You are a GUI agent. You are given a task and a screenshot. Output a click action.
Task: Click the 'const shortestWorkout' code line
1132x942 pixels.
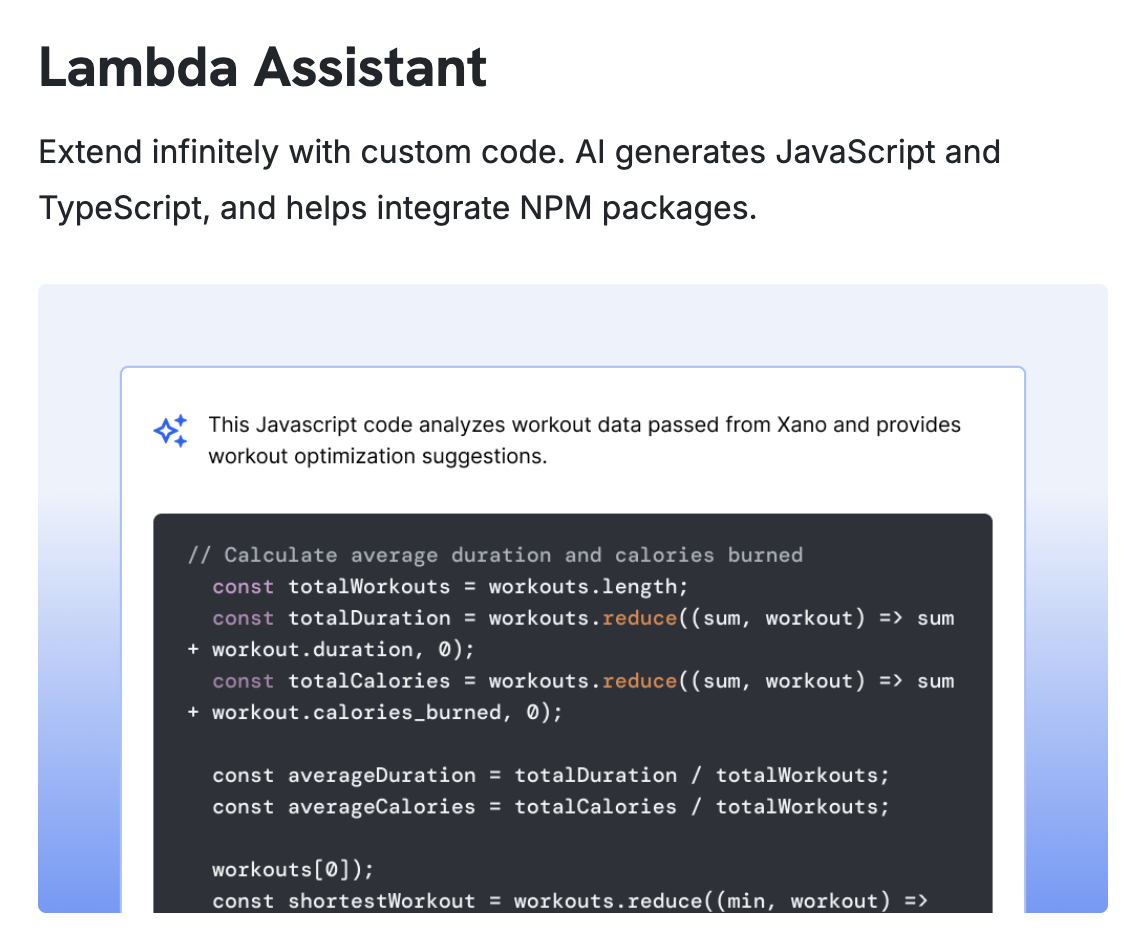(x=570, y=901)
